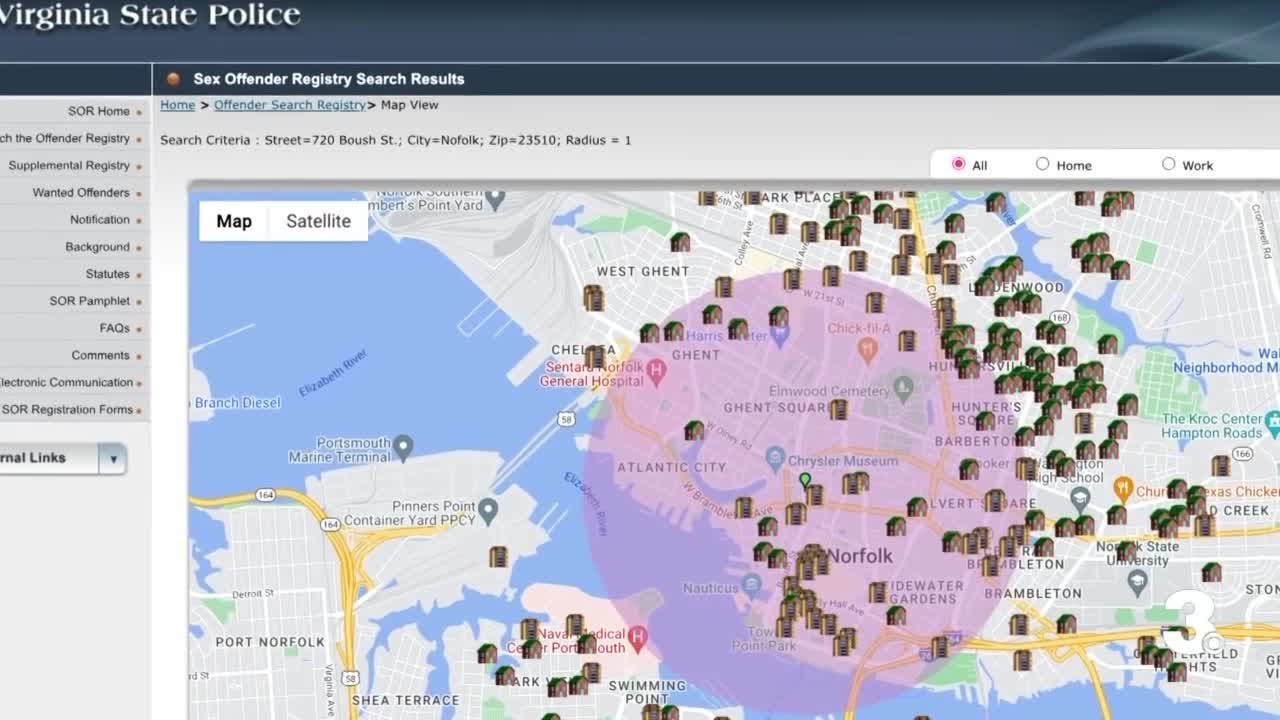This screenshot has width=1280, height=720.
Task: Open Comments sidebar link
Action: pyautogui.click(x=100, y=355)
